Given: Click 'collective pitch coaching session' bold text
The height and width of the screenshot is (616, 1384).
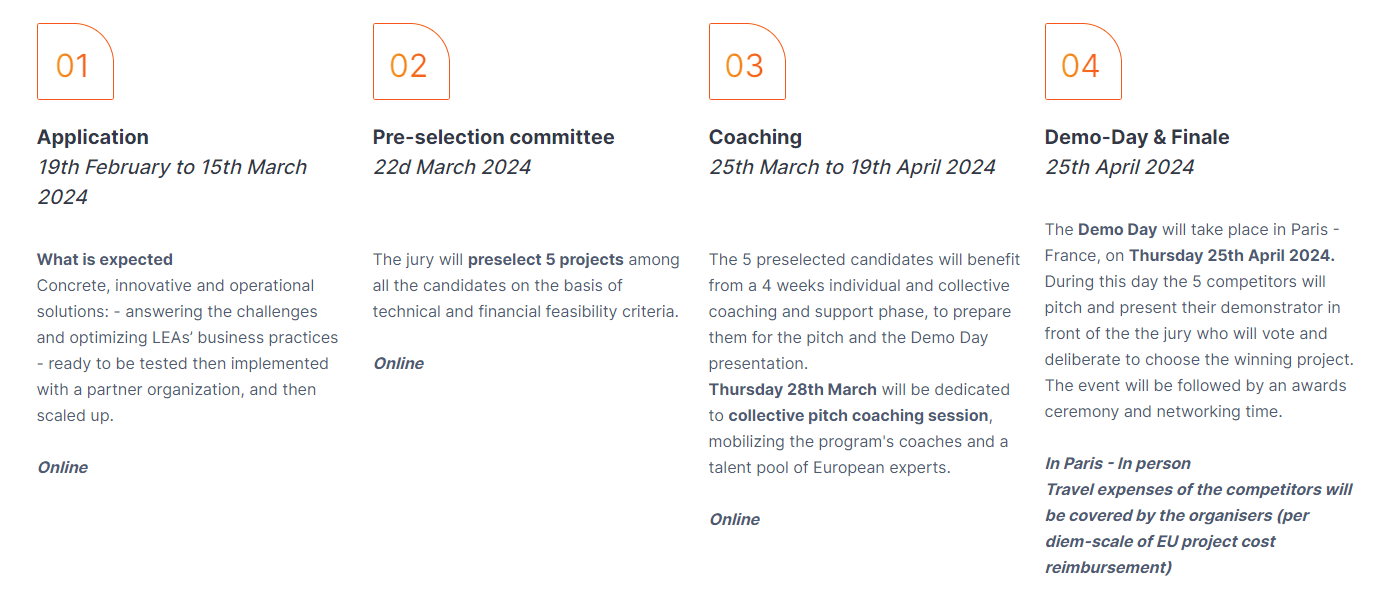Looking at the screenshot, I should pos(858,415).
